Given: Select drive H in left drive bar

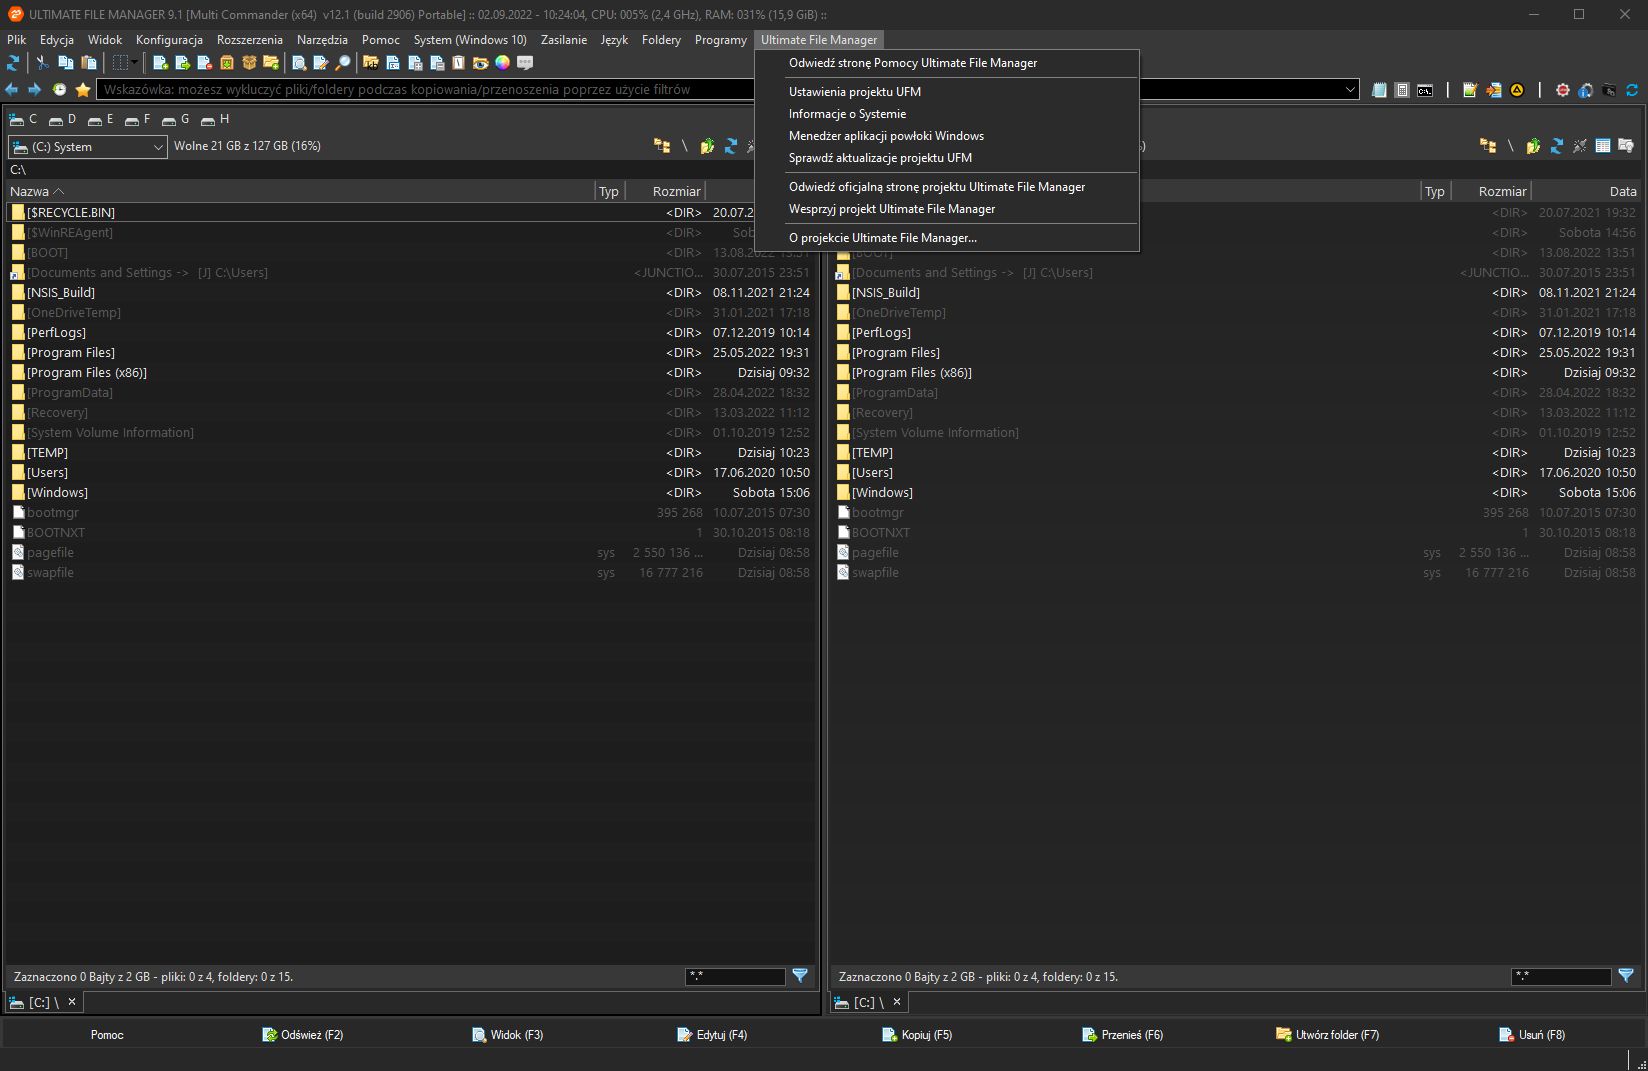Looking at the screenshot, I should (215, 119).
